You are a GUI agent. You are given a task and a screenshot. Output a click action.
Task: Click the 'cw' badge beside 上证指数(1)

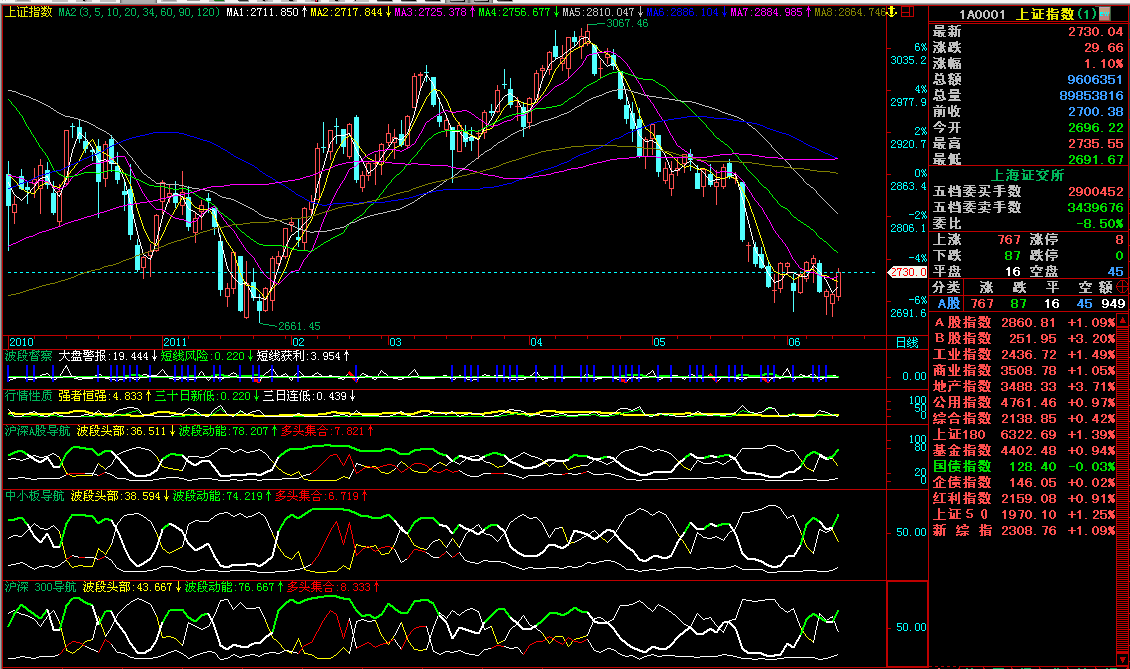click(x=1104, y=14)
